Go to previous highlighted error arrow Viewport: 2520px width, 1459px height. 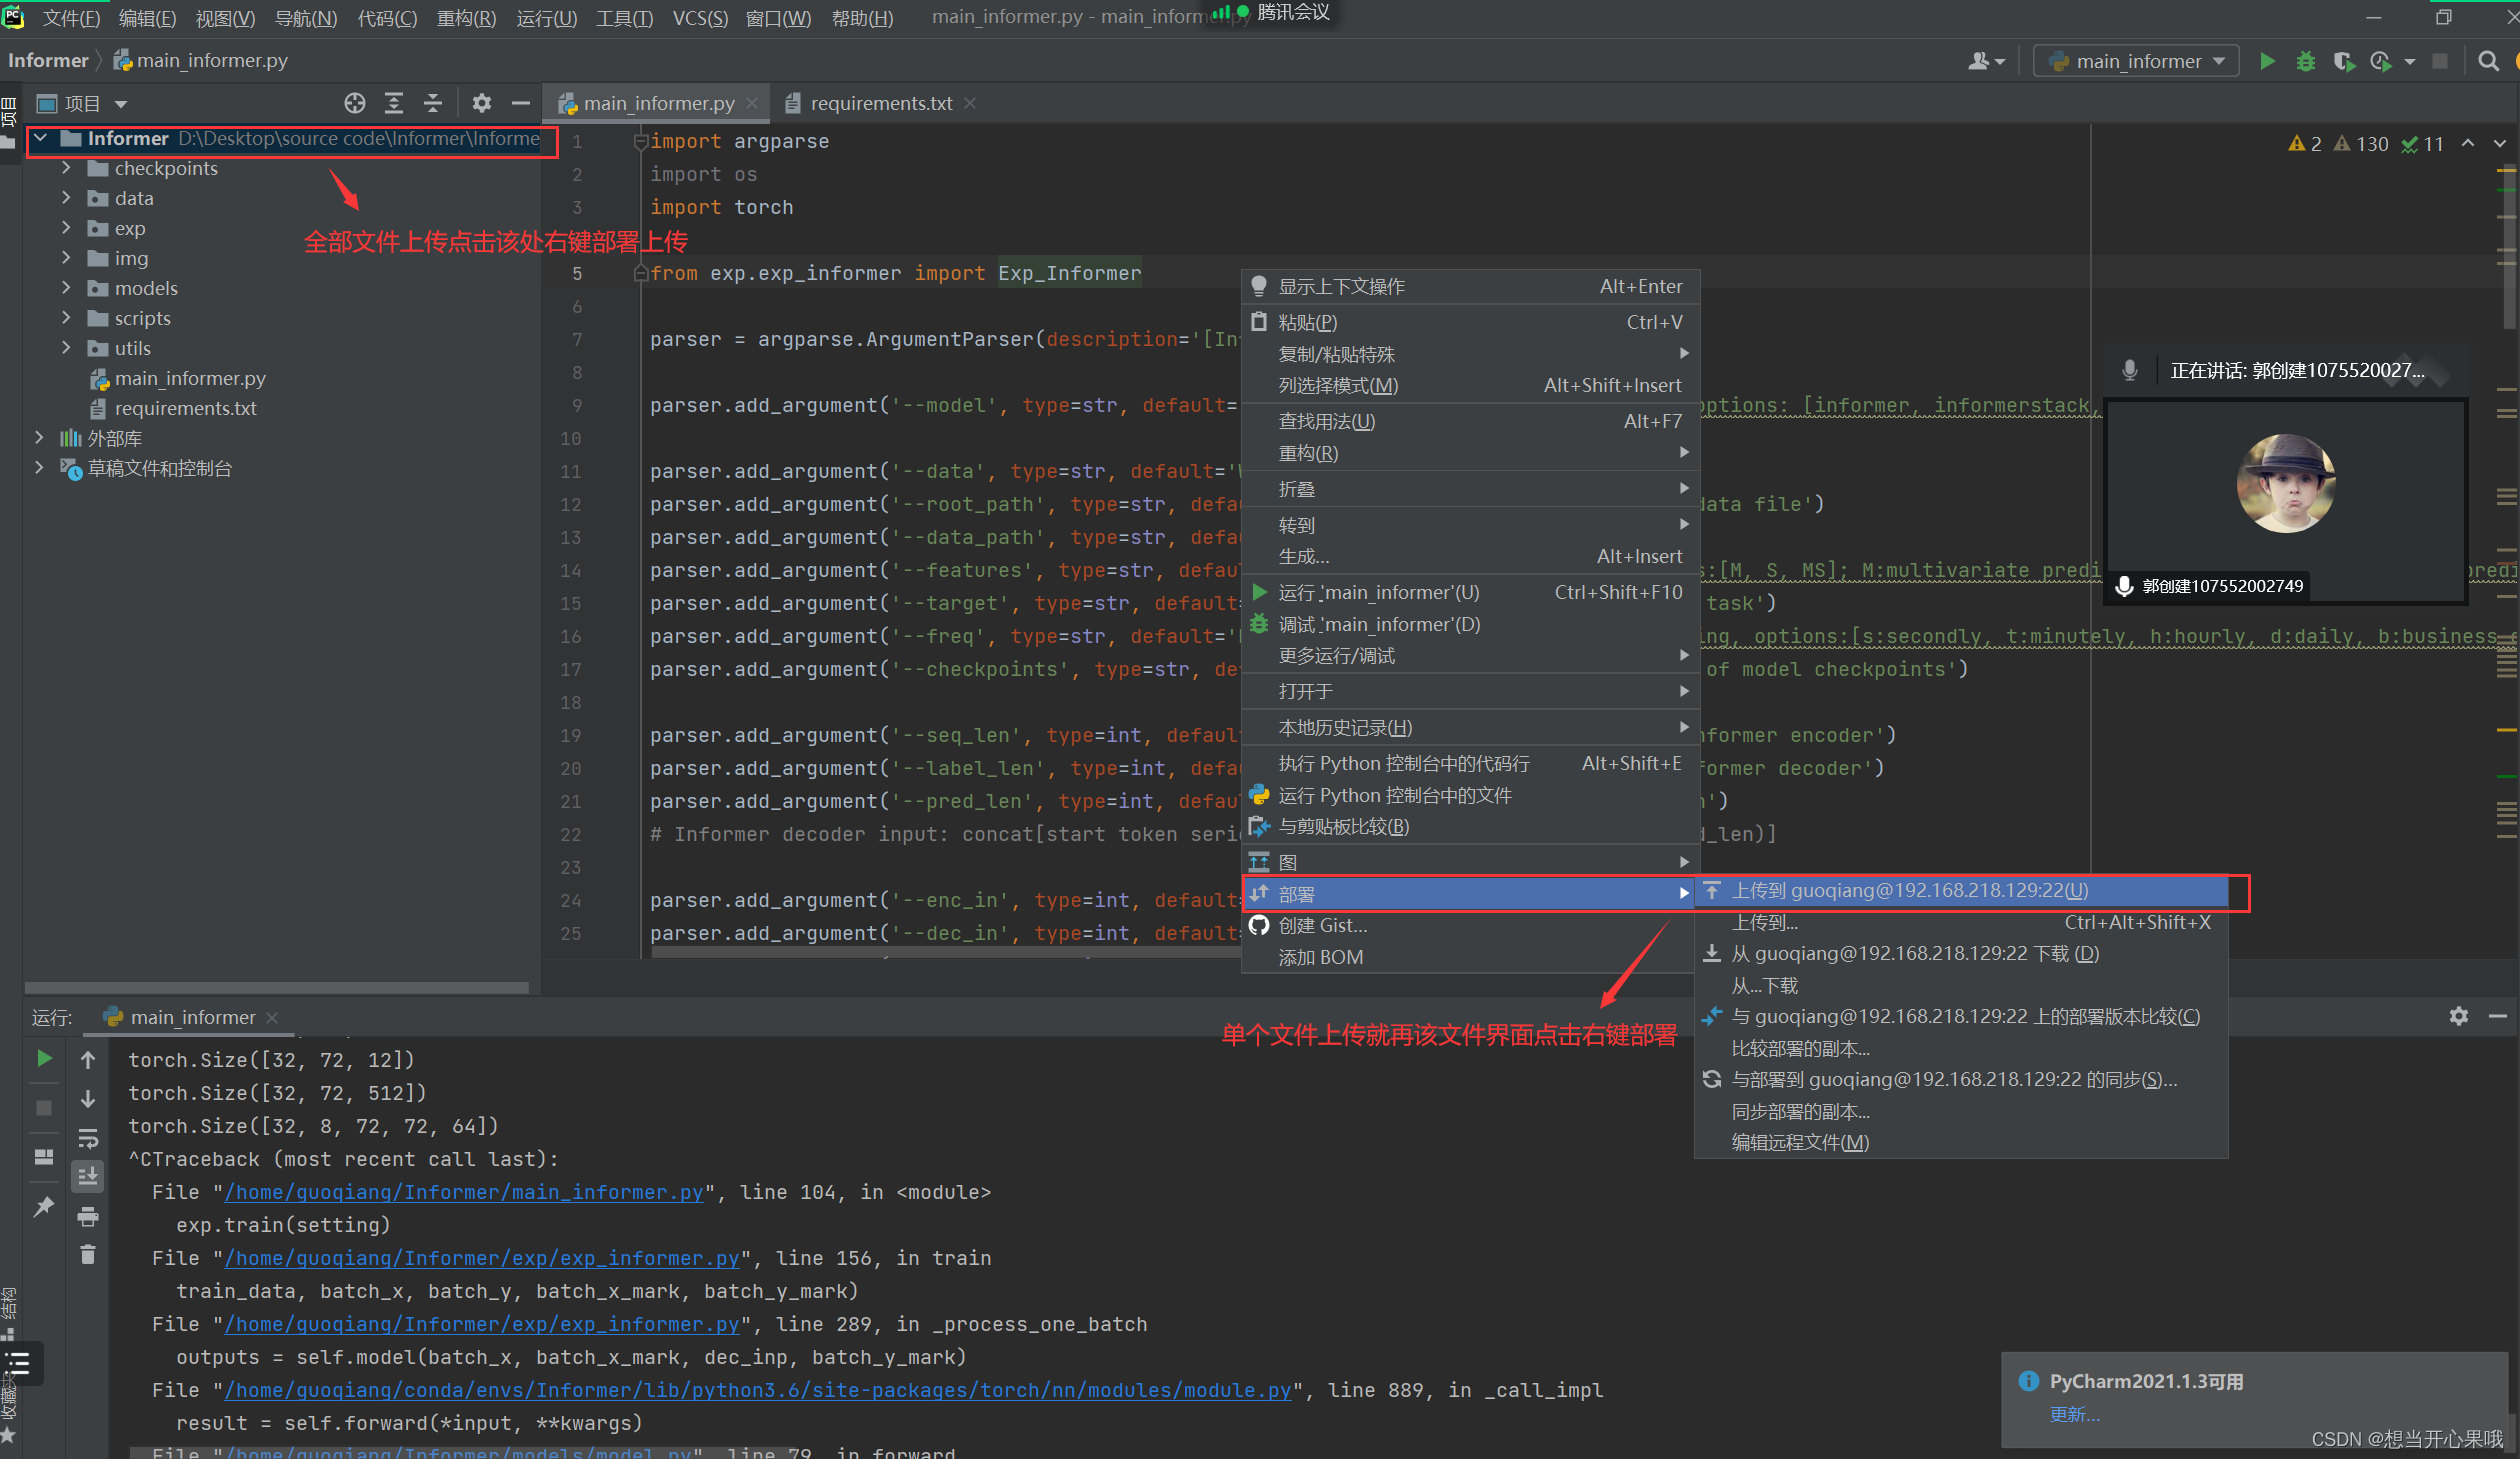2468,143
